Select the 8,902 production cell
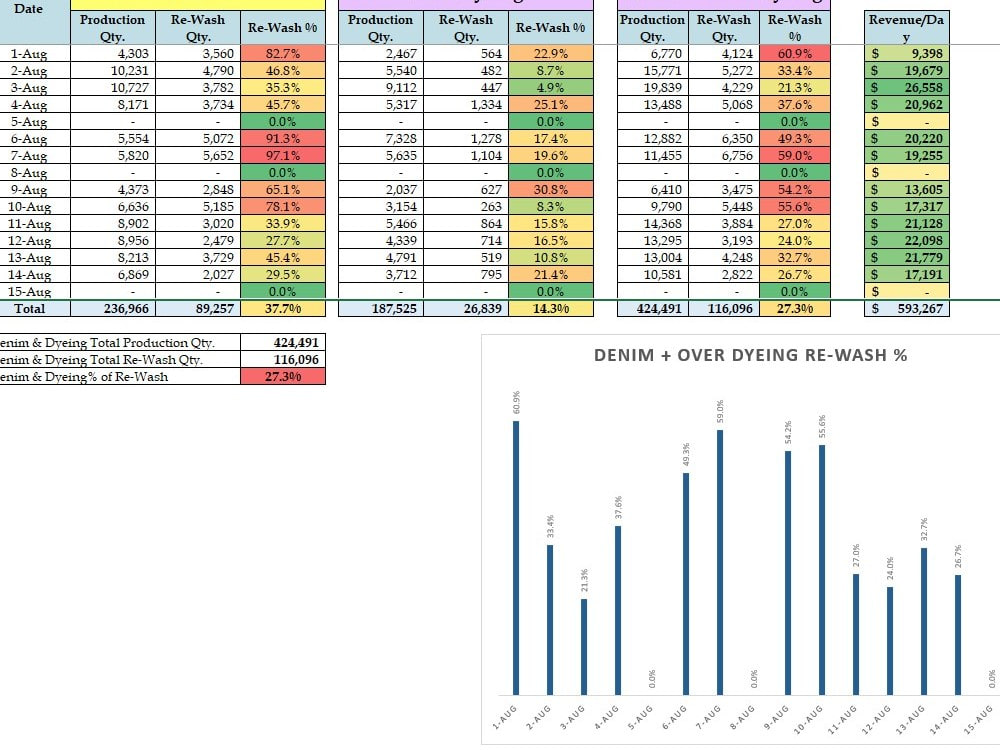This screenshot has width=1000, height=750. click(x=113, y=223)
